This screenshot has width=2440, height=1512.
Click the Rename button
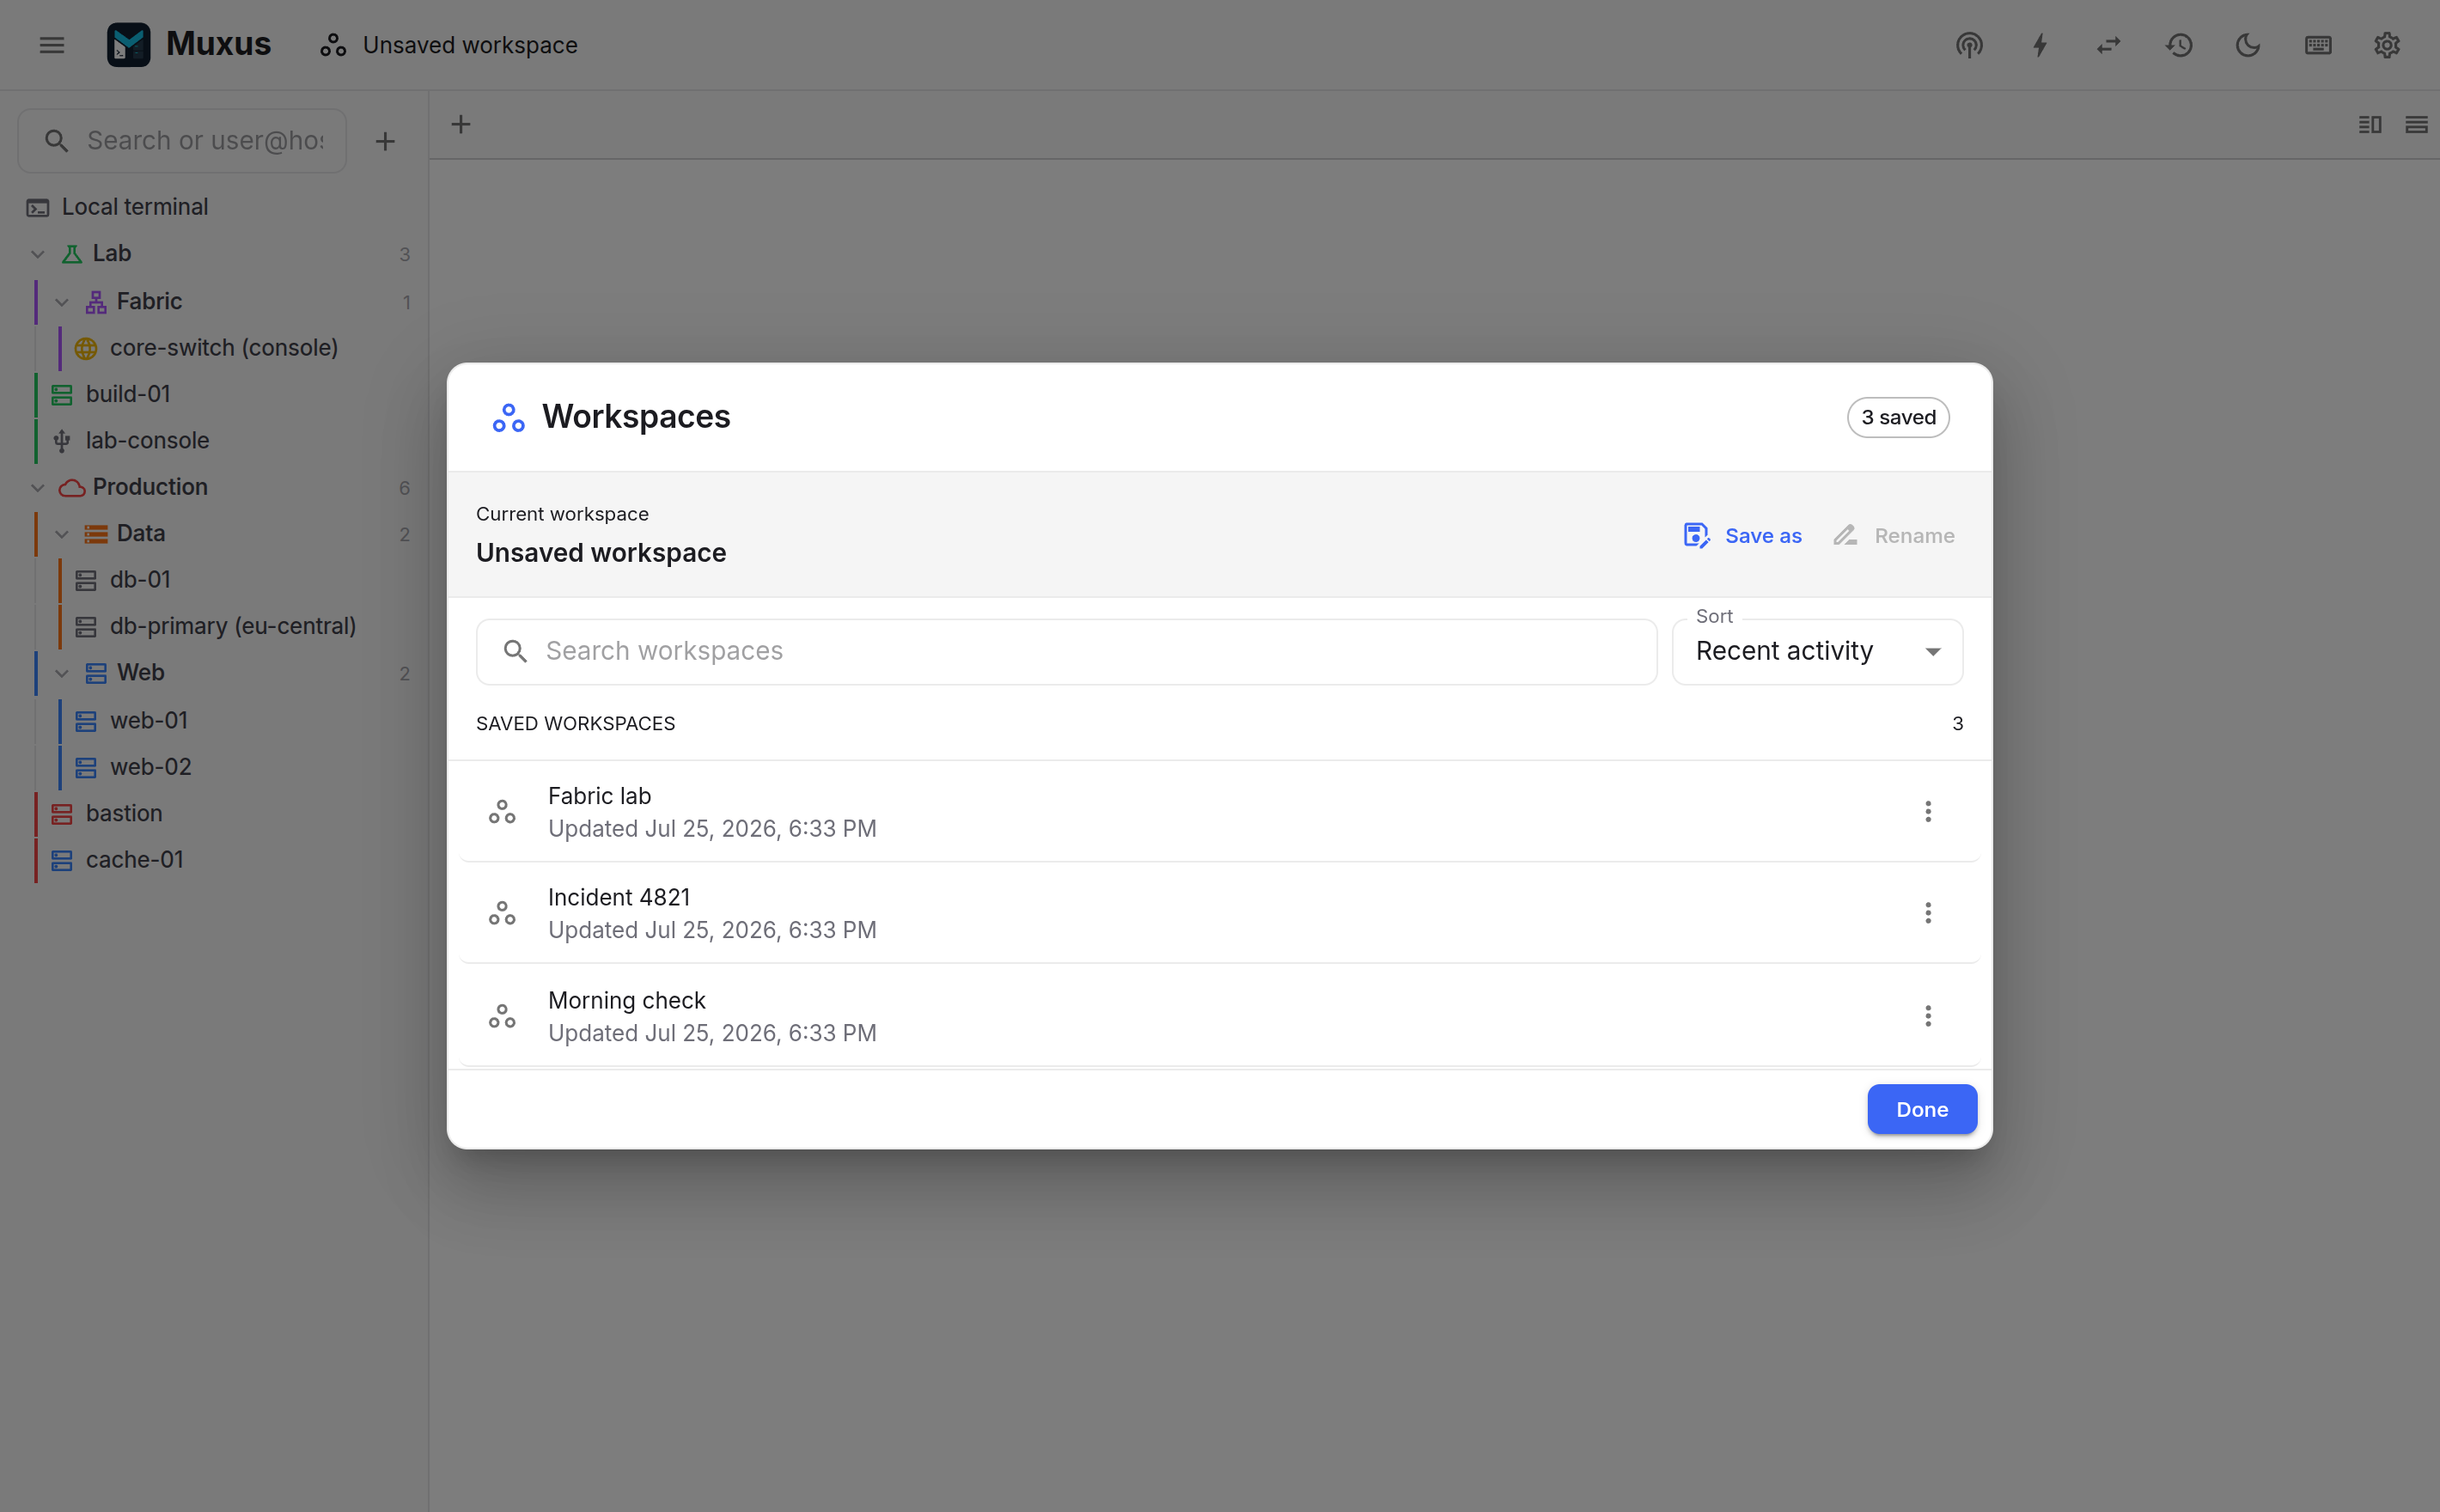pyautogui.click(x=1893, y=536)
